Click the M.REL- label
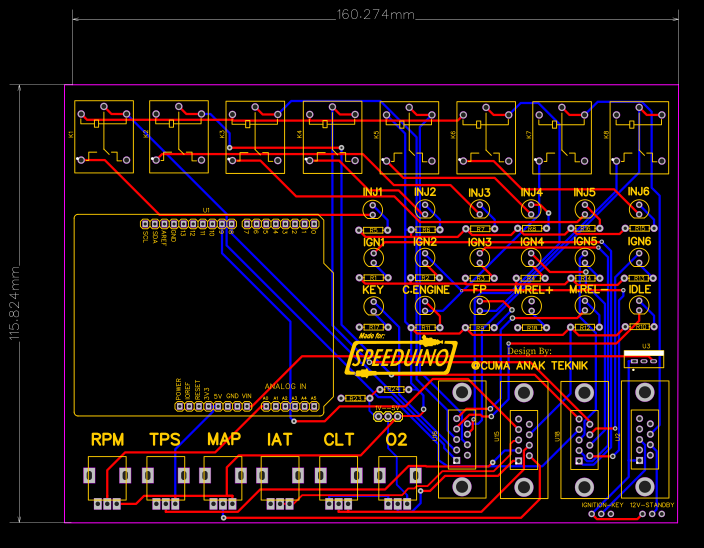This screenshot has height=548, width=704. (588, 290)
